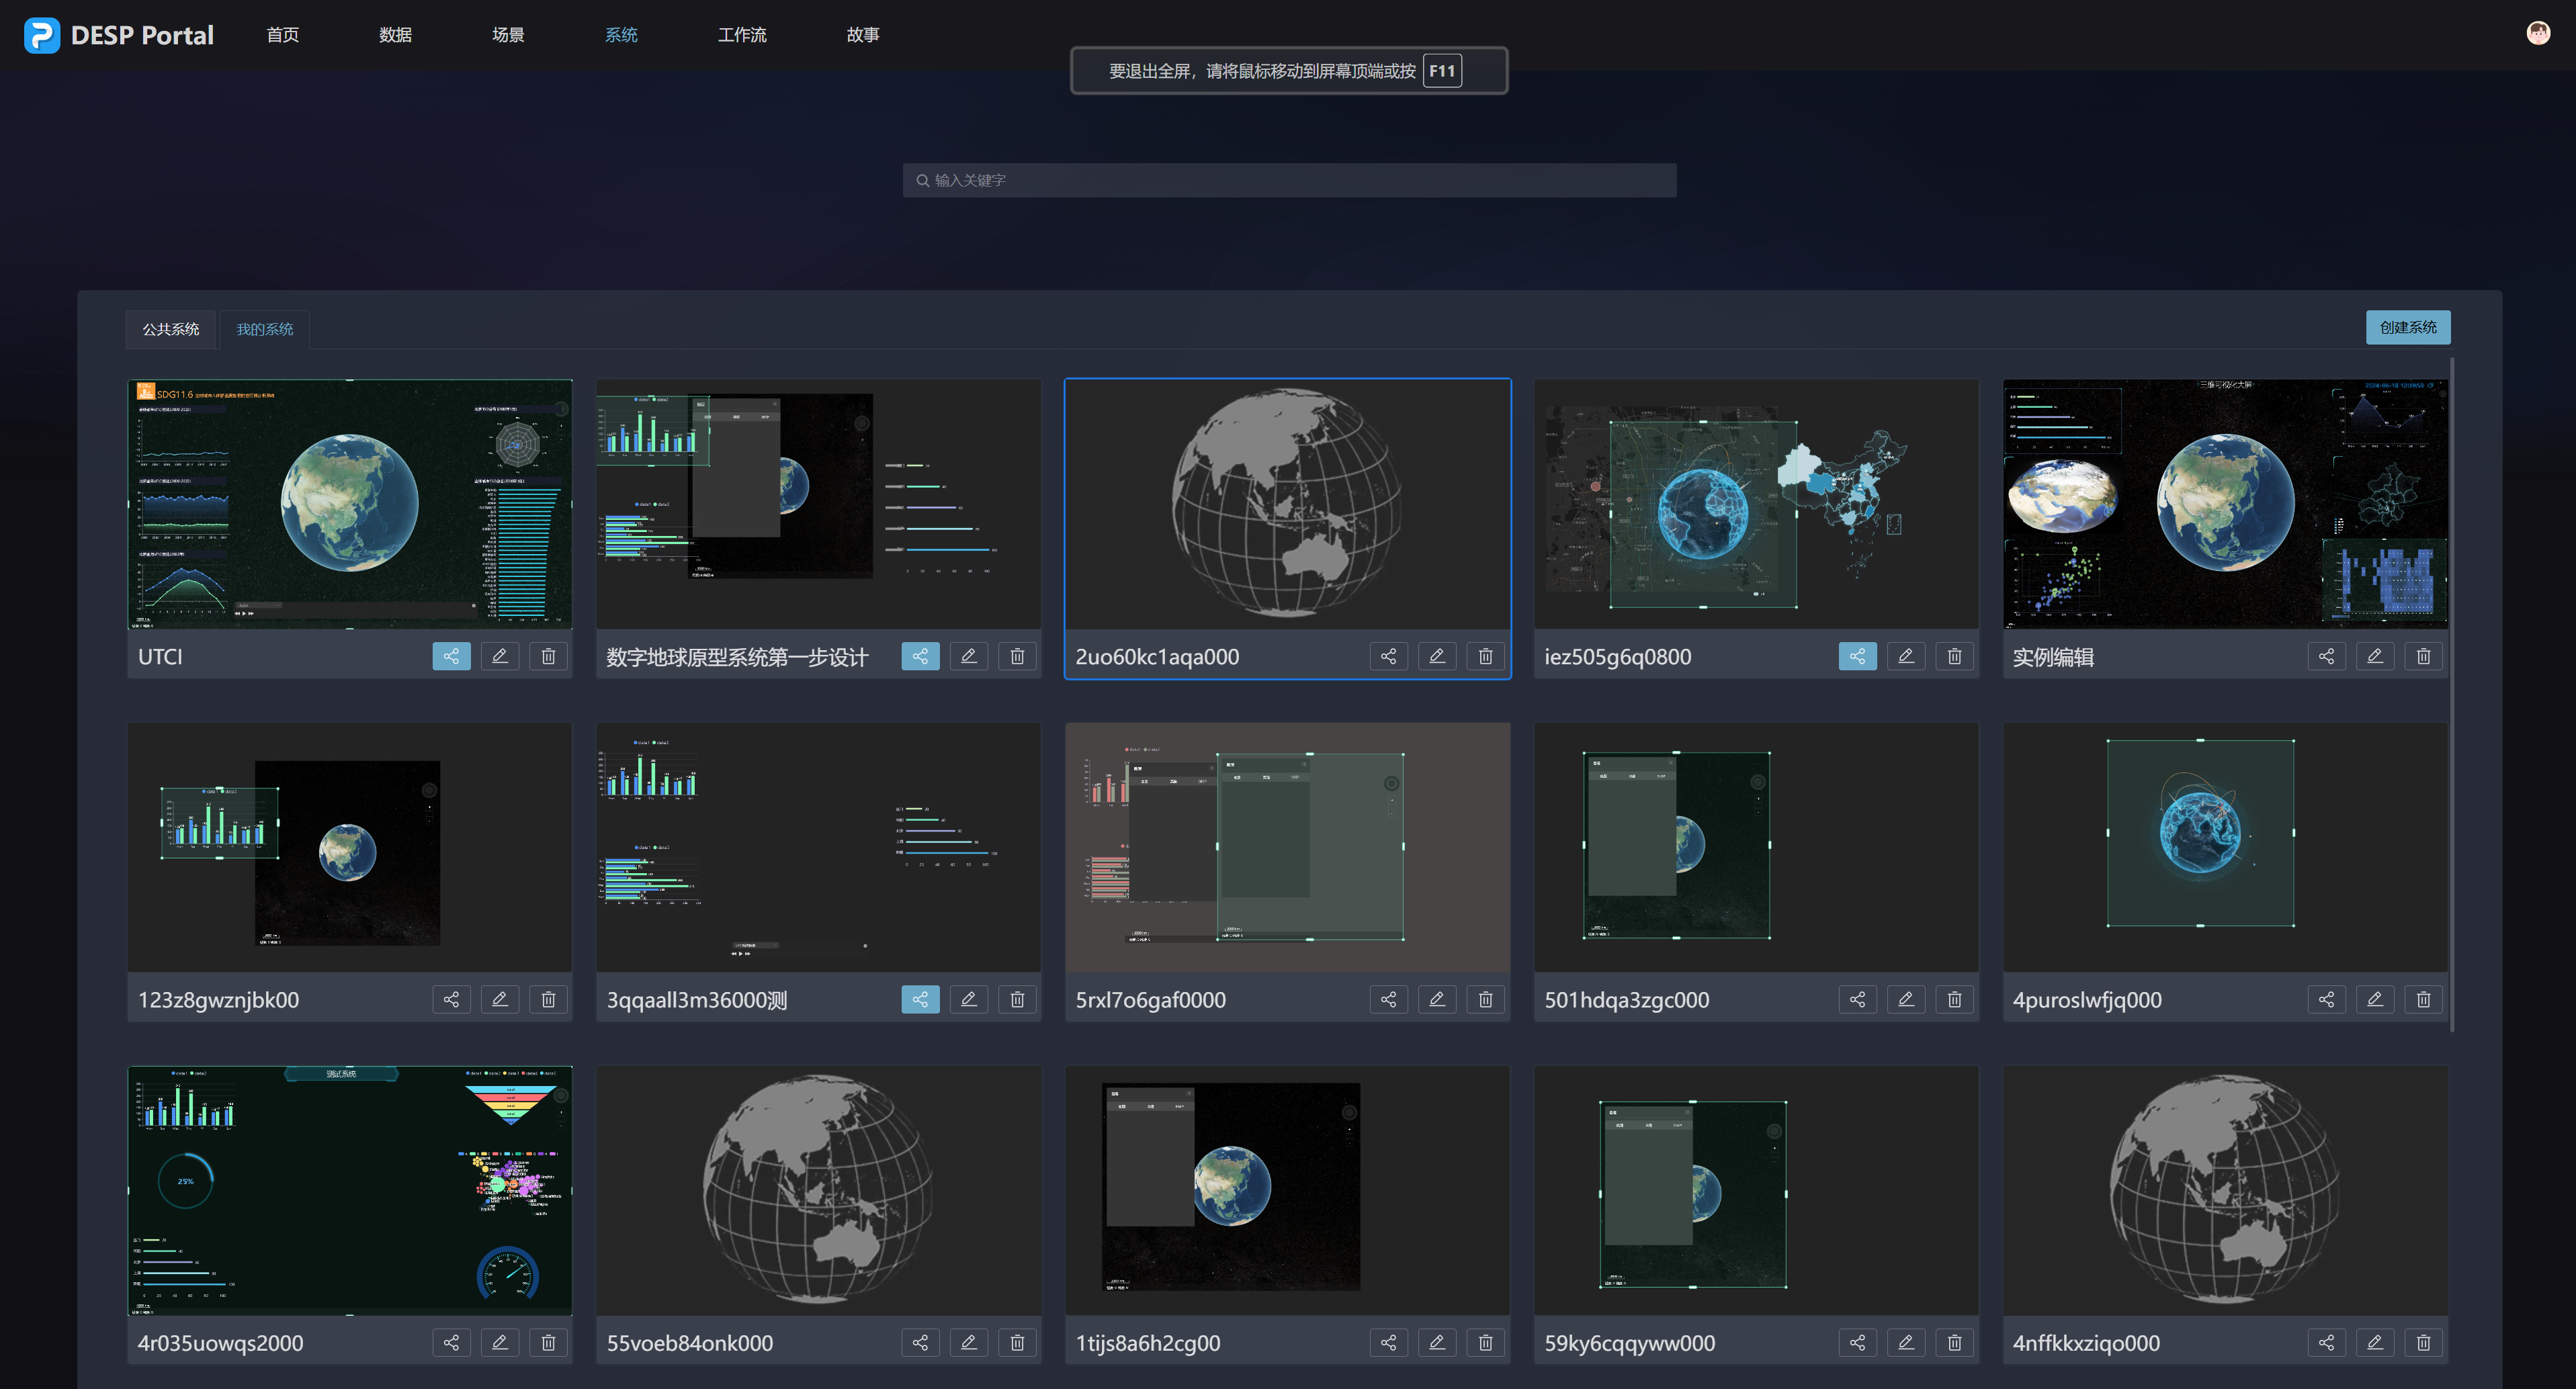Edit the 实例编辑 system
This screenshot has height=1389, width=2576.
[x=2375, y=656]
